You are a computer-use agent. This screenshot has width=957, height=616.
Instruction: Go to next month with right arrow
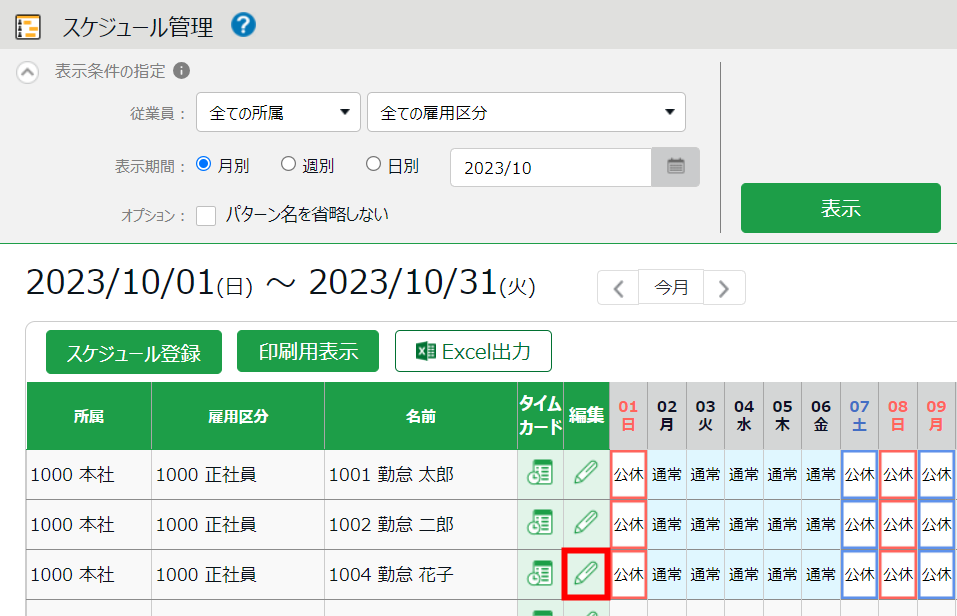(x=724, y=288)
